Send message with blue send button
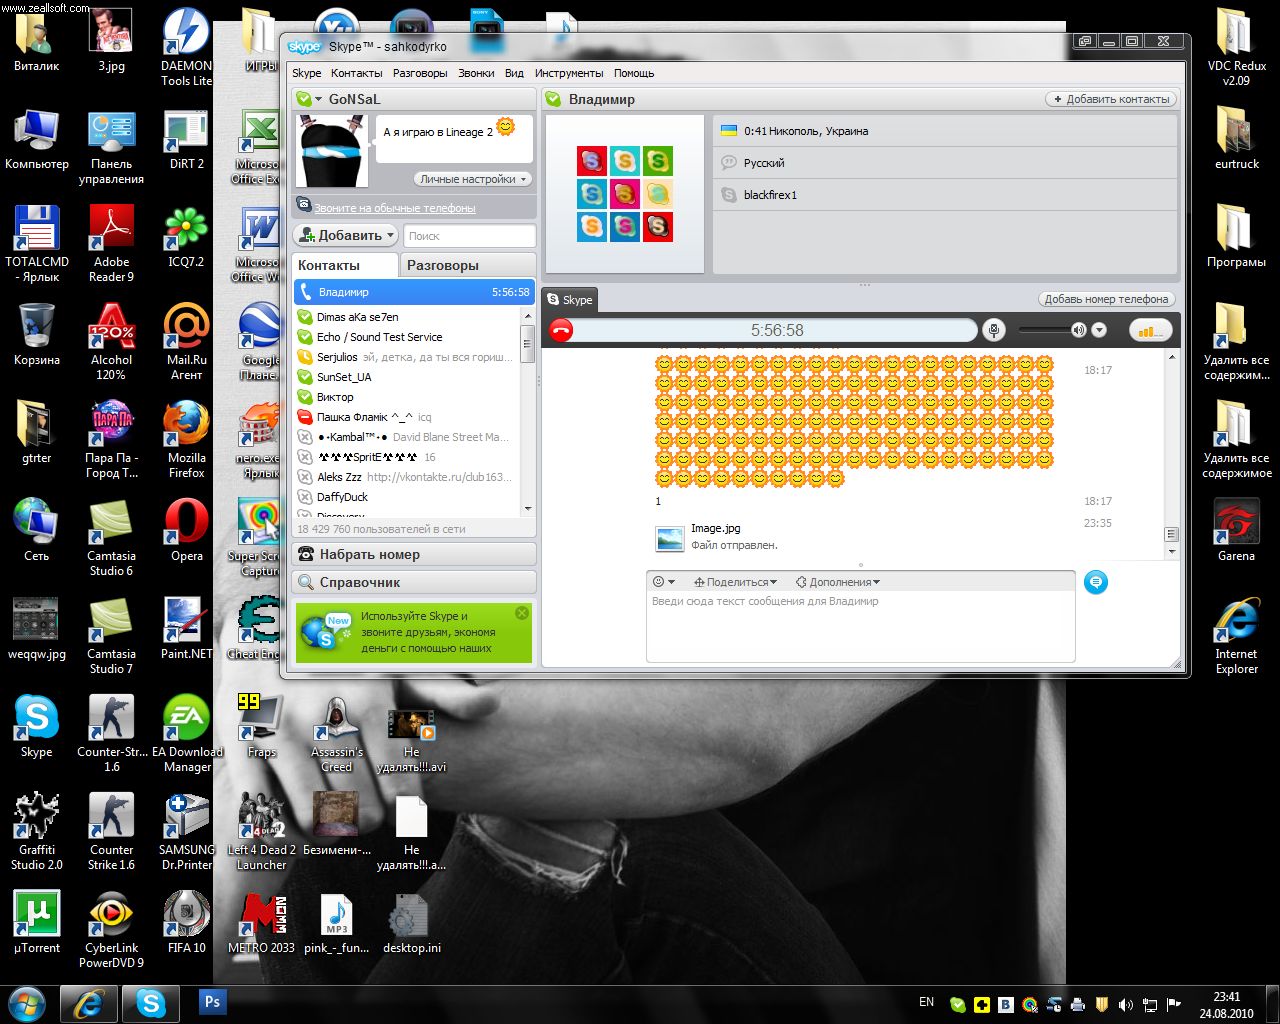The height and width of the screenshot is (1024, 1280). coord(1096,582)
